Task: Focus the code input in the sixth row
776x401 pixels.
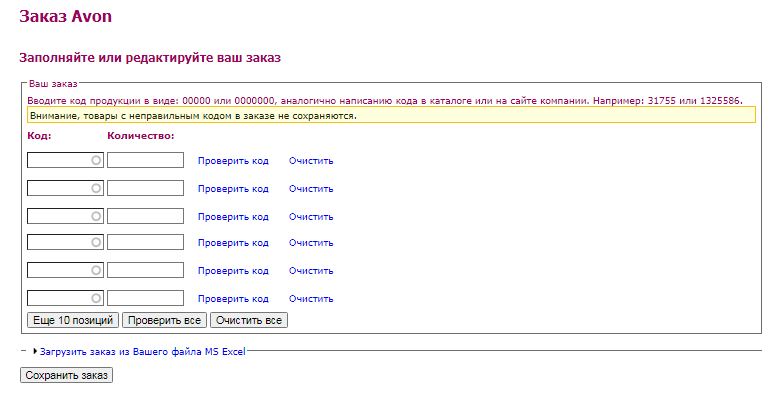Action: coord(65,298)
